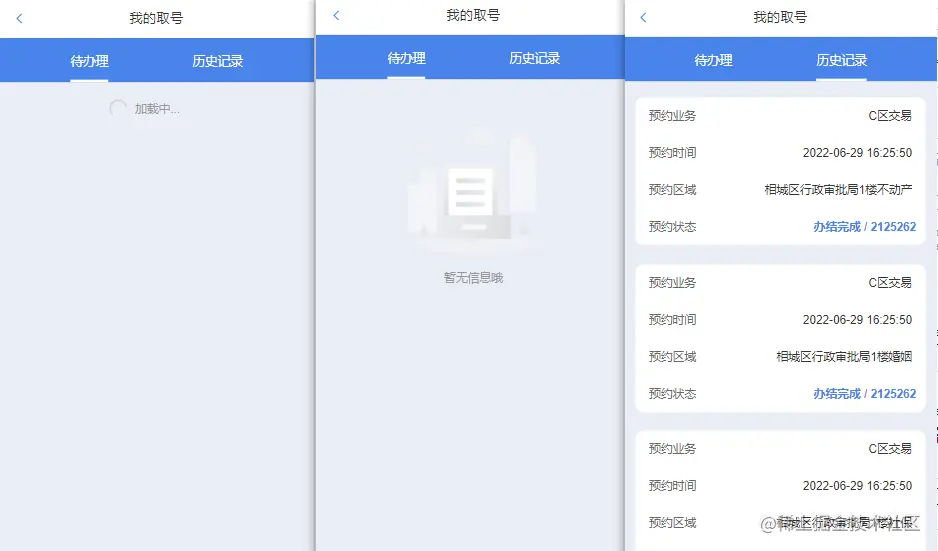
Task: Click the loading spinner beside 加载中
Action: coord(118,108)
